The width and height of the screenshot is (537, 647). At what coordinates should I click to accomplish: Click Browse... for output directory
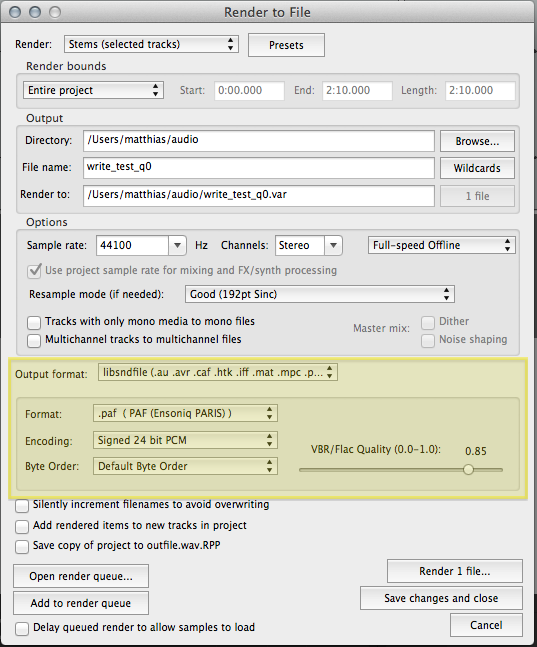click(477, 141)
